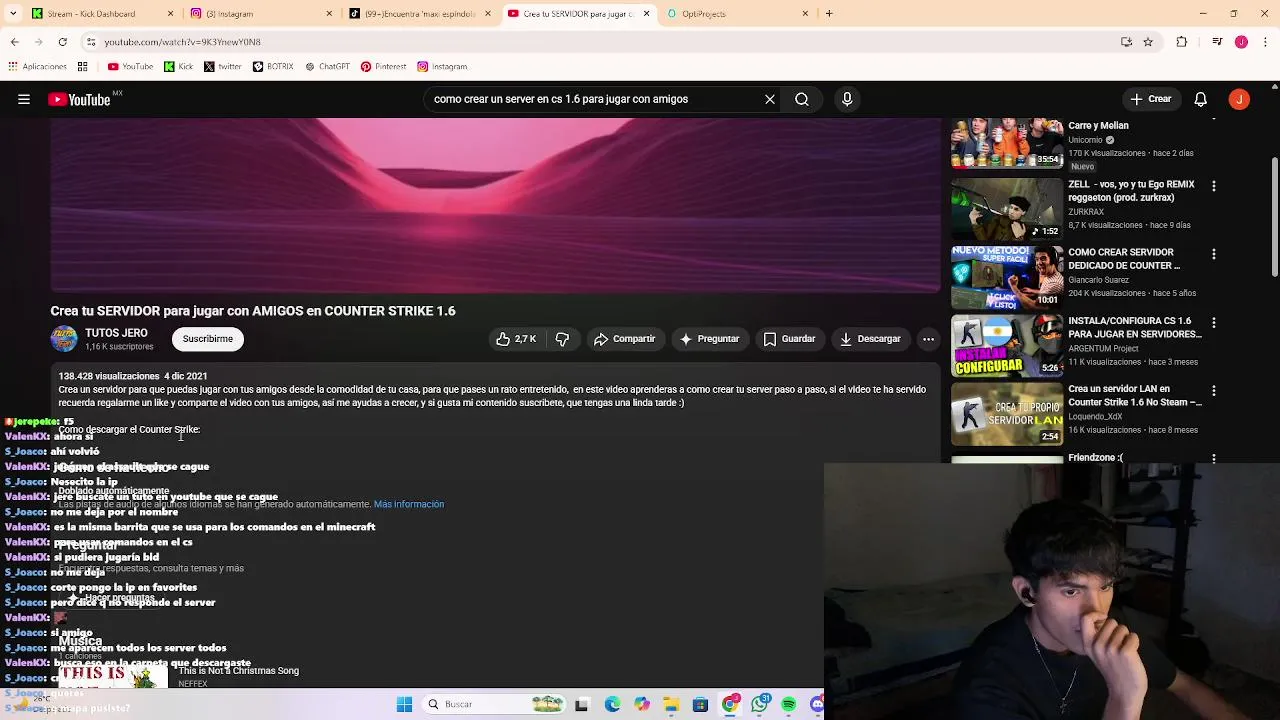Clear the YouTube search box text
The width and height of the screenshot is (1280, 720).
coord(769,99)
